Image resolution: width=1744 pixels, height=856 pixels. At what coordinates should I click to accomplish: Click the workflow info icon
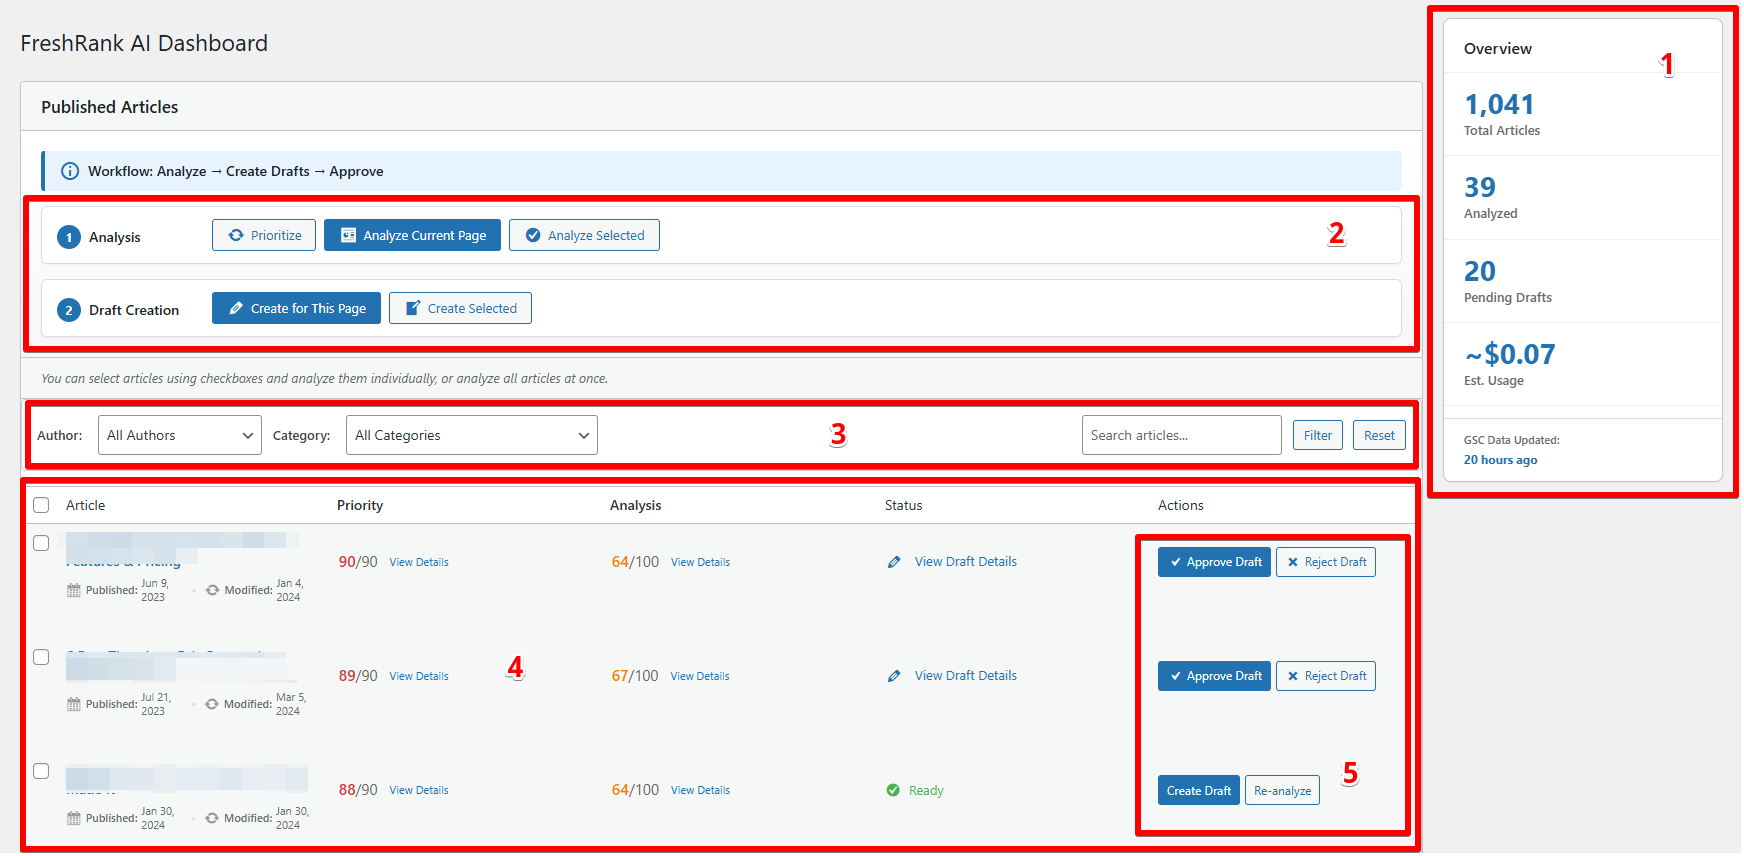tap(70, 171)
